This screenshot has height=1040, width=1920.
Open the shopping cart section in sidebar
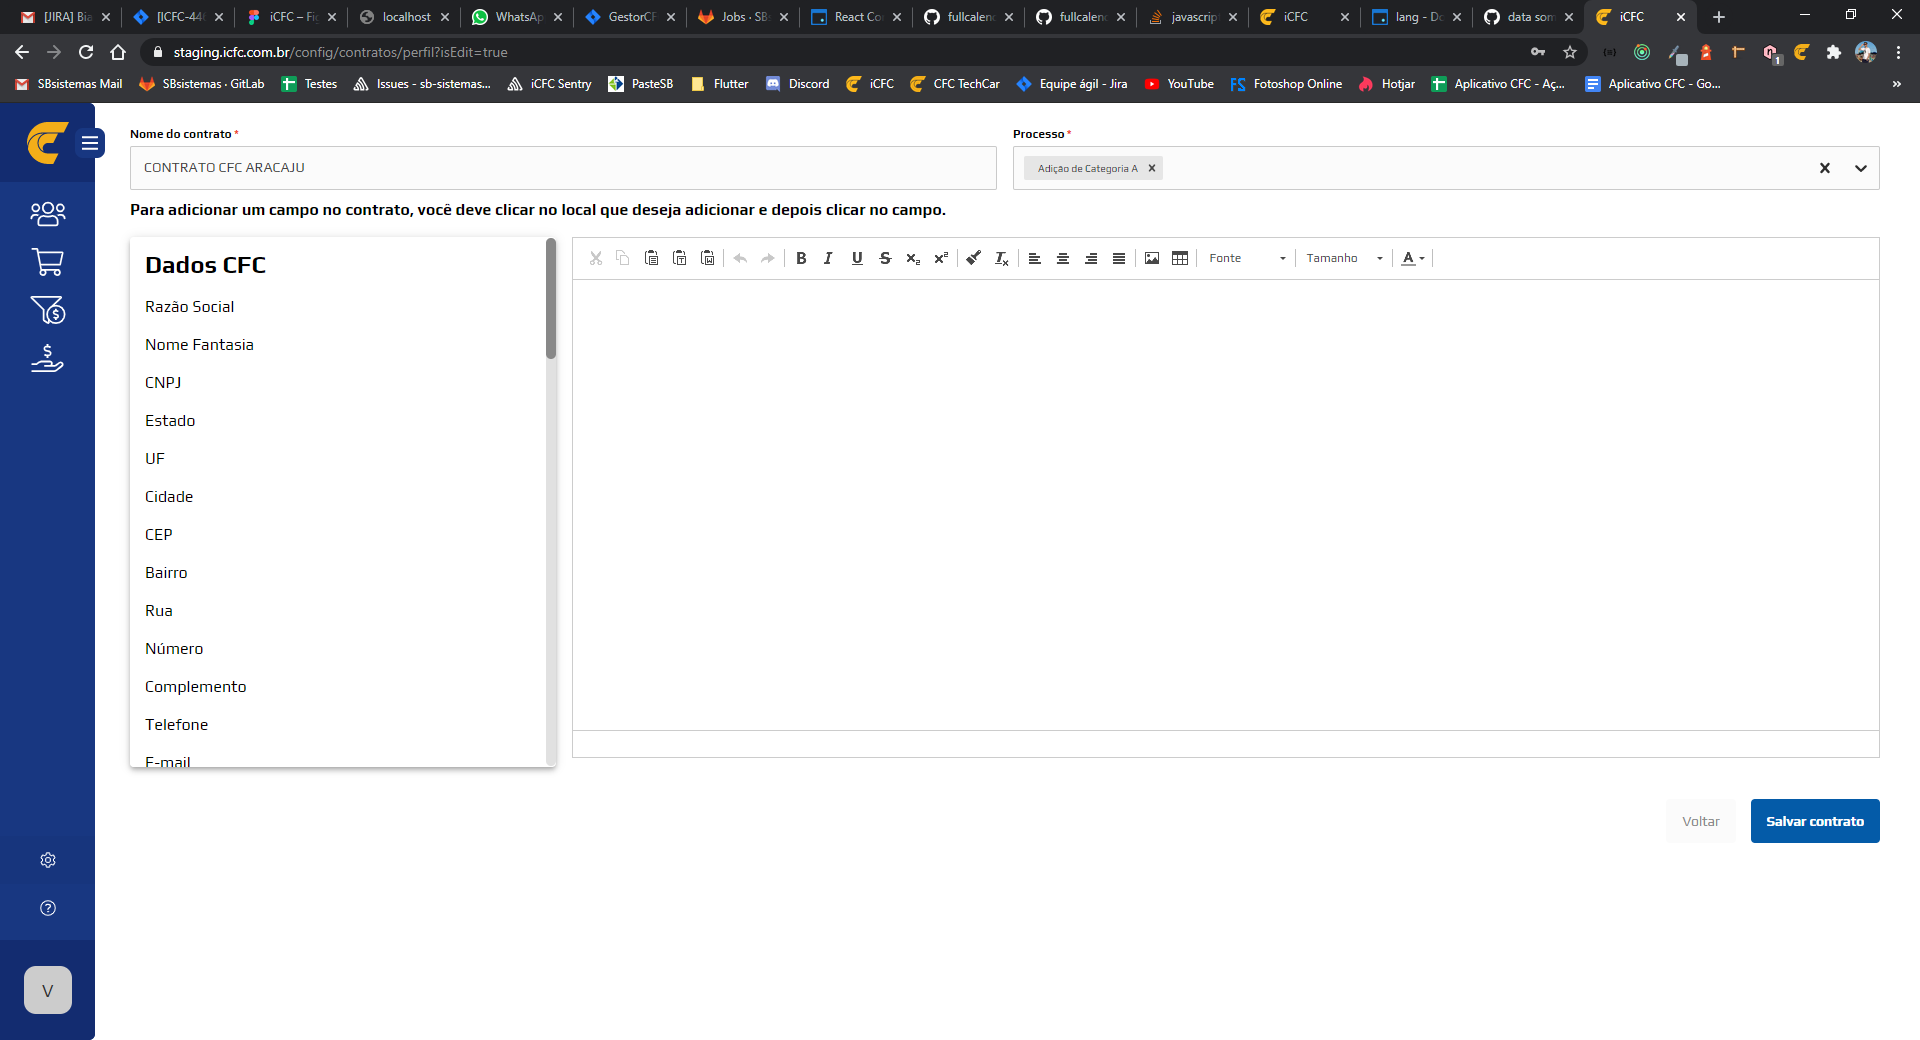tap(47, 262)
